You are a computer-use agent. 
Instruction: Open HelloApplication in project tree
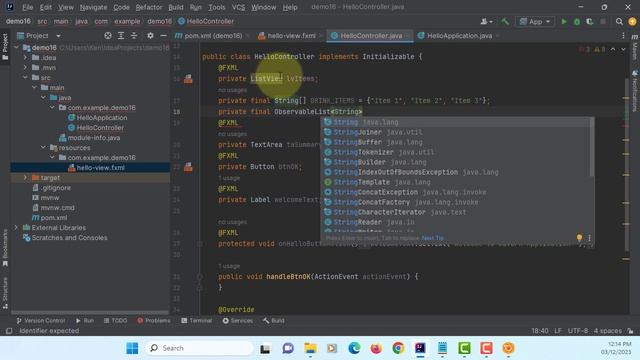(102, 118)
